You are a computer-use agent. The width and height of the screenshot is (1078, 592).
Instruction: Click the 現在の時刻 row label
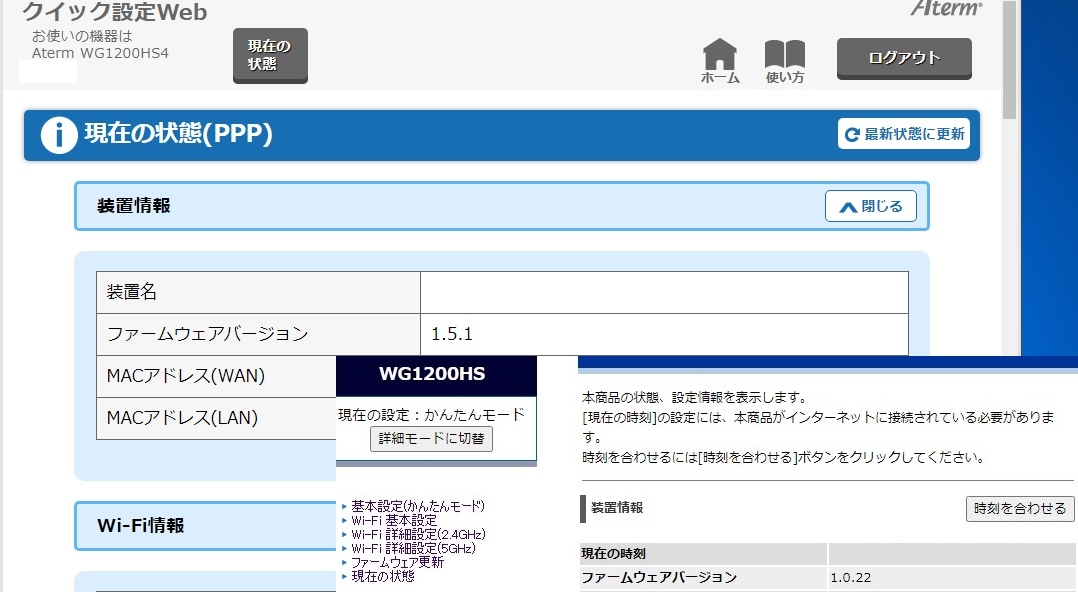[613, 553]
